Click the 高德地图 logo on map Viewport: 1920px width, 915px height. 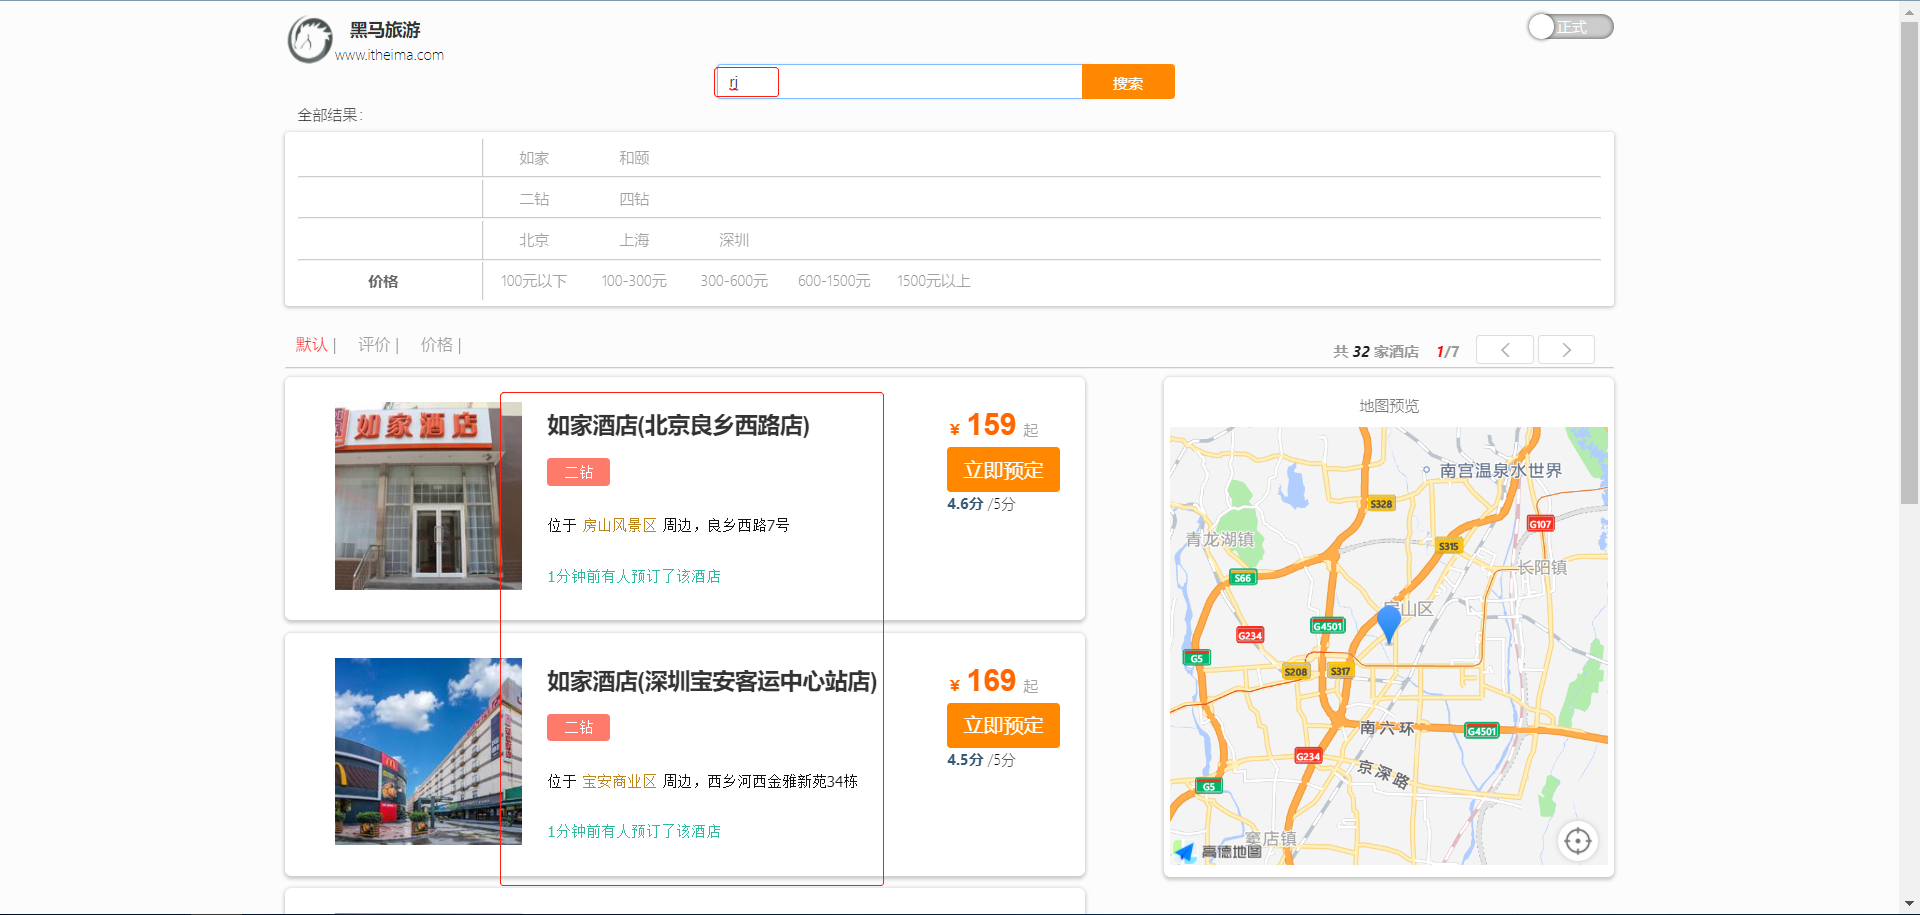[x=1218, y=852]
